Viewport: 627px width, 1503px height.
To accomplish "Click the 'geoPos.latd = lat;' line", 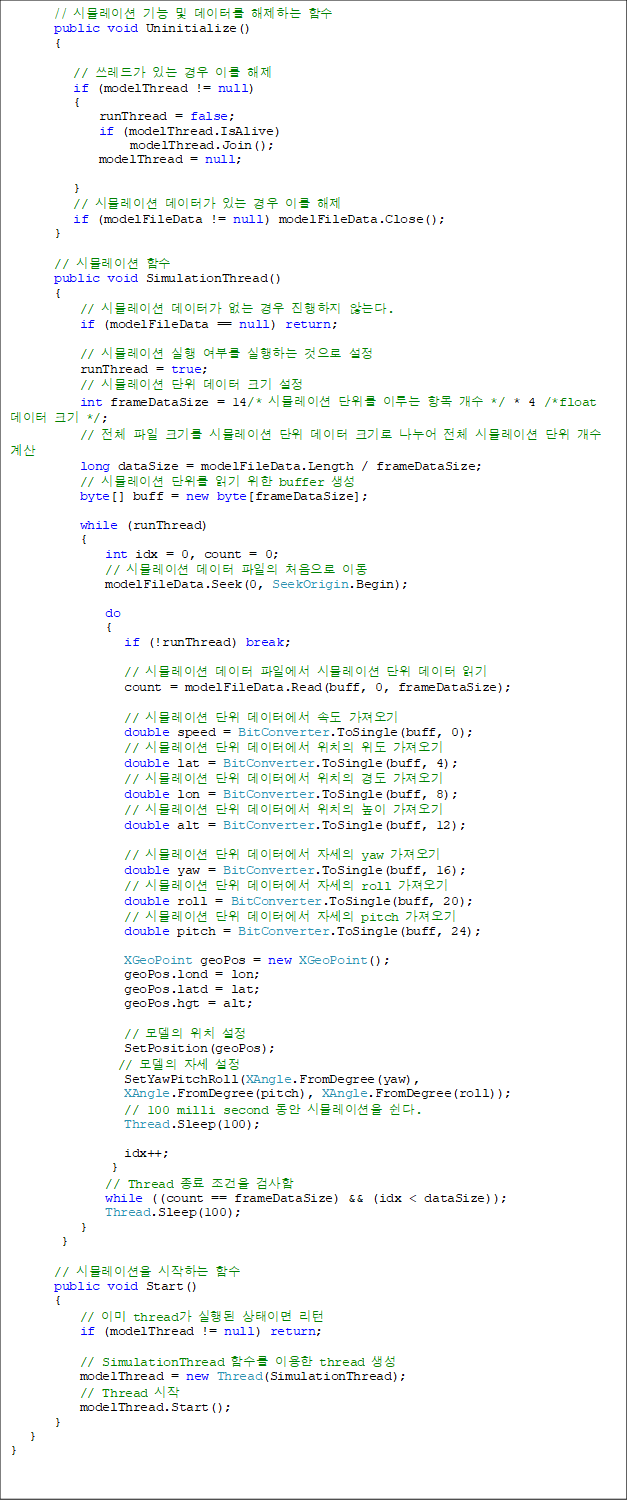I will 192,989.
